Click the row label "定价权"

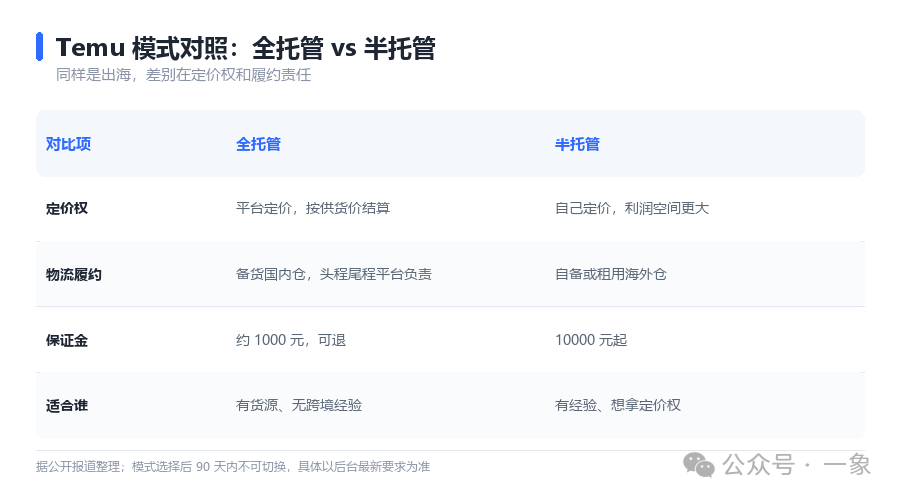tap(67, 208)
